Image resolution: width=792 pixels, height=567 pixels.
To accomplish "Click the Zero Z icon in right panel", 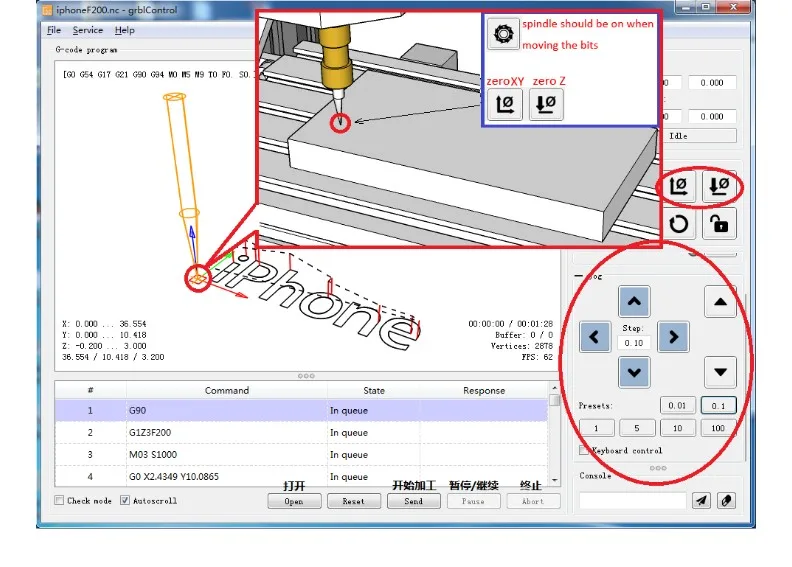I will pos(719,186).
